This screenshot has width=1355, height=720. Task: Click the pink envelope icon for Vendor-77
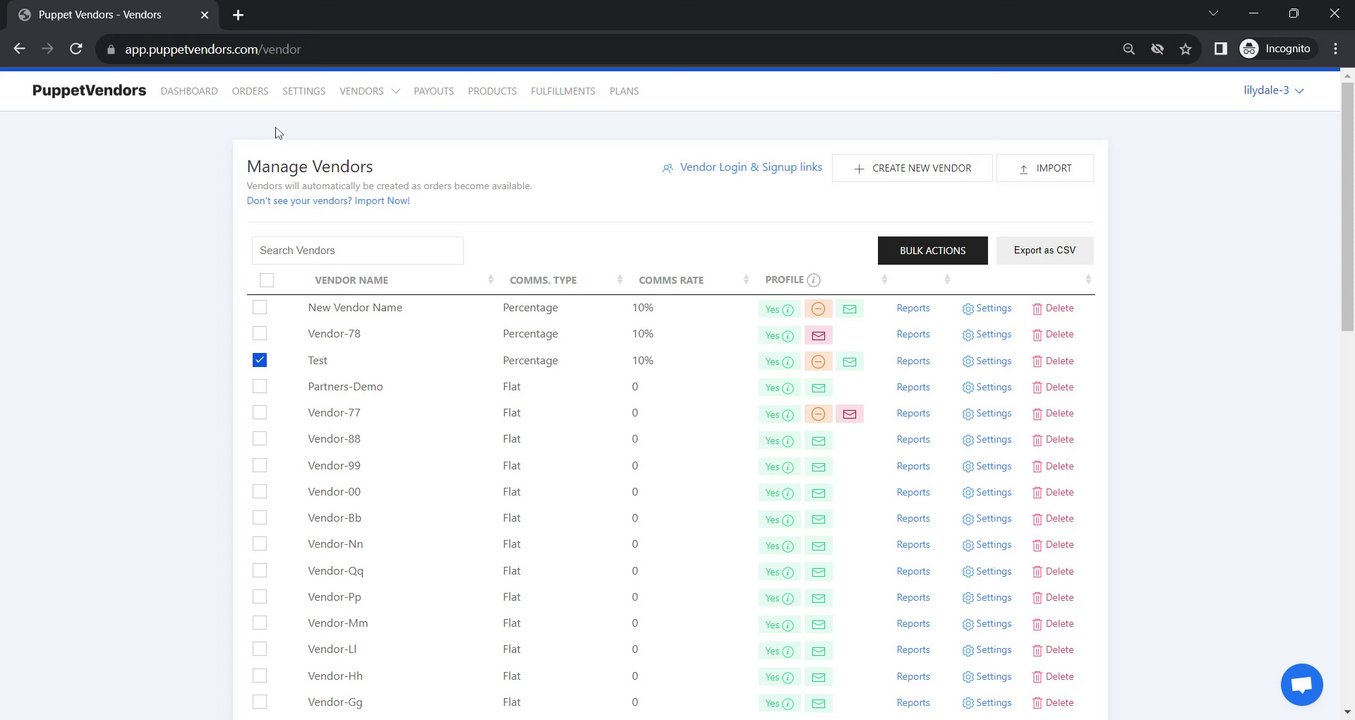849,414
